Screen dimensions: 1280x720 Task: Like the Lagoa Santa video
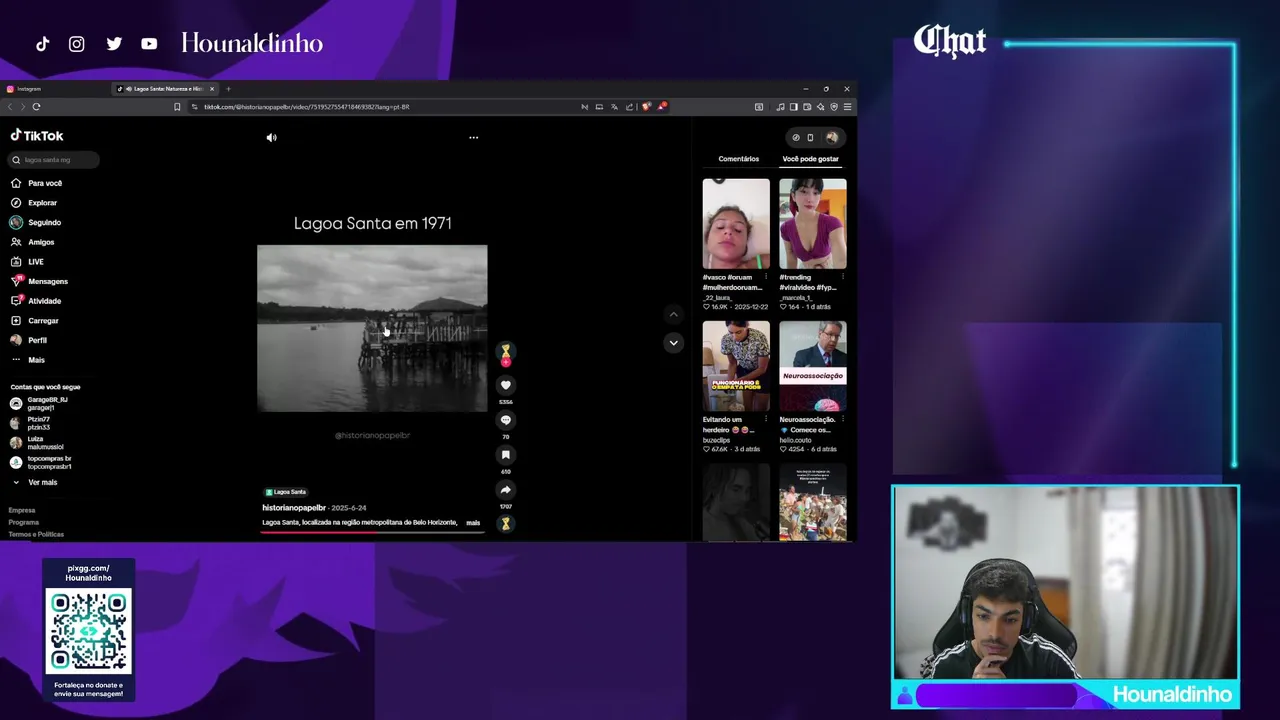pyautogui.click(x=505, y=385)
